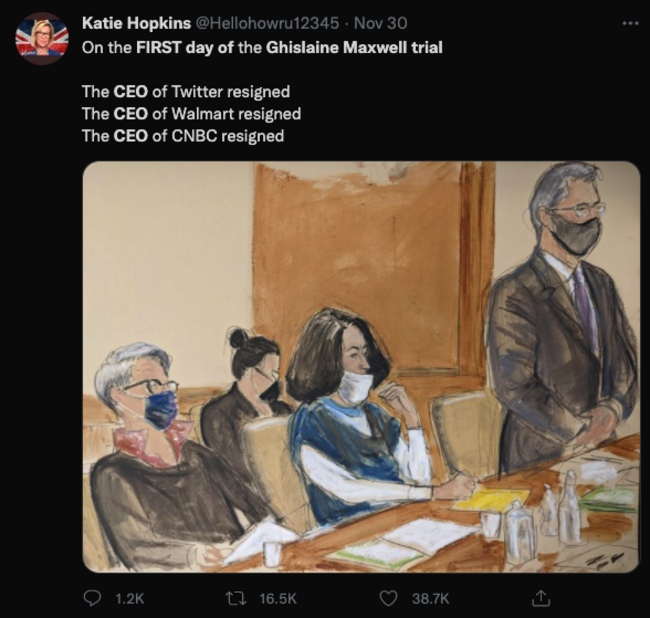This screenshot has height=618, width=650.
Task: Click the line about CNBC CEO resigning
Action: point(183,136)
